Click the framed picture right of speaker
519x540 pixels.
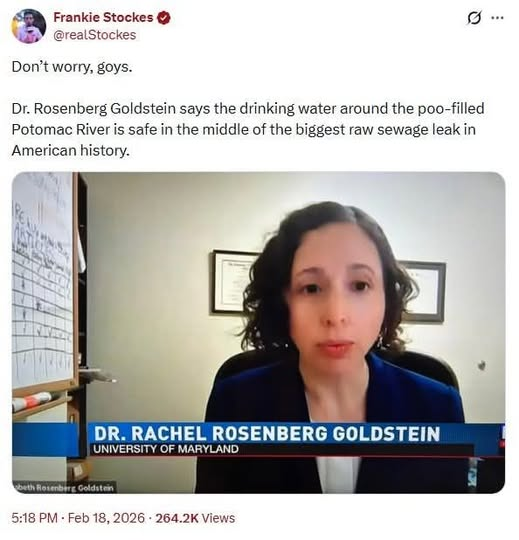click(423, 291)
